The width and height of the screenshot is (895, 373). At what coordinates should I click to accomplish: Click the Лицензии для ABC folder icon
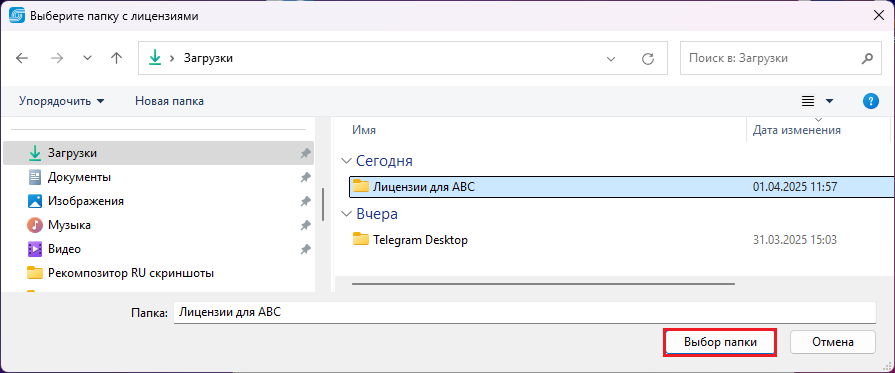[361, 186]
